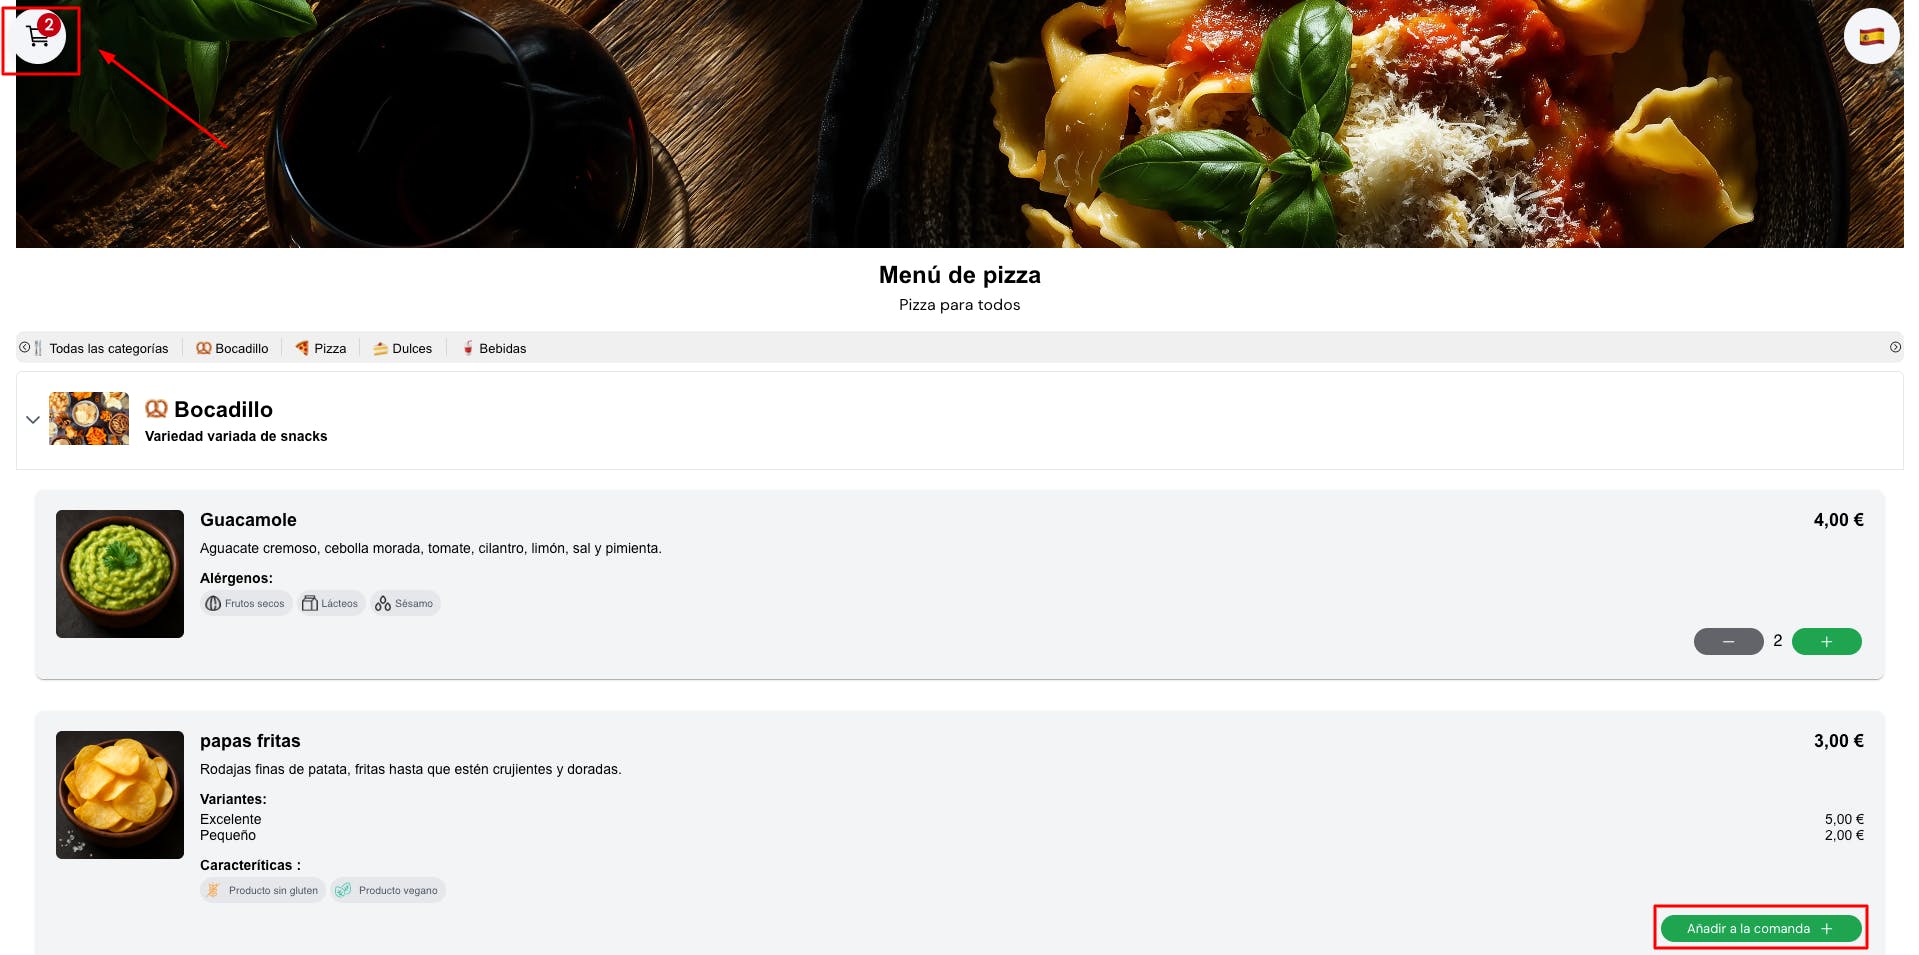Screen dimensions: 1919x955
Task: Click the Sésamo allergen badge
Action: tap(405, 603)
